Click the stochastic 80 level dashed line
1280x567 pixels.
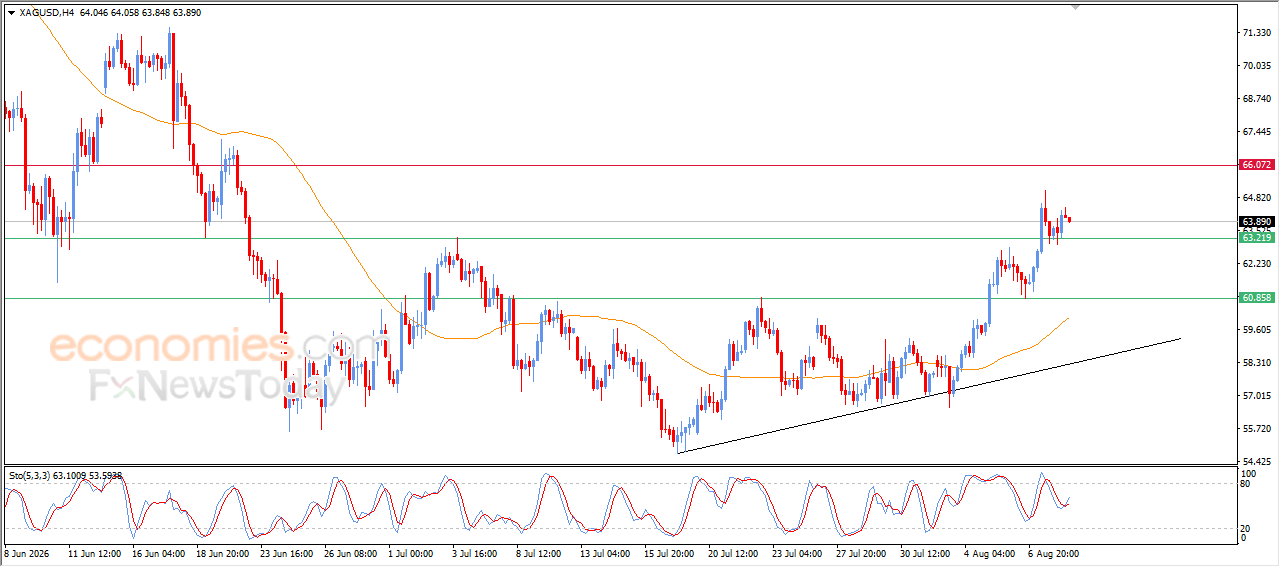620,484
